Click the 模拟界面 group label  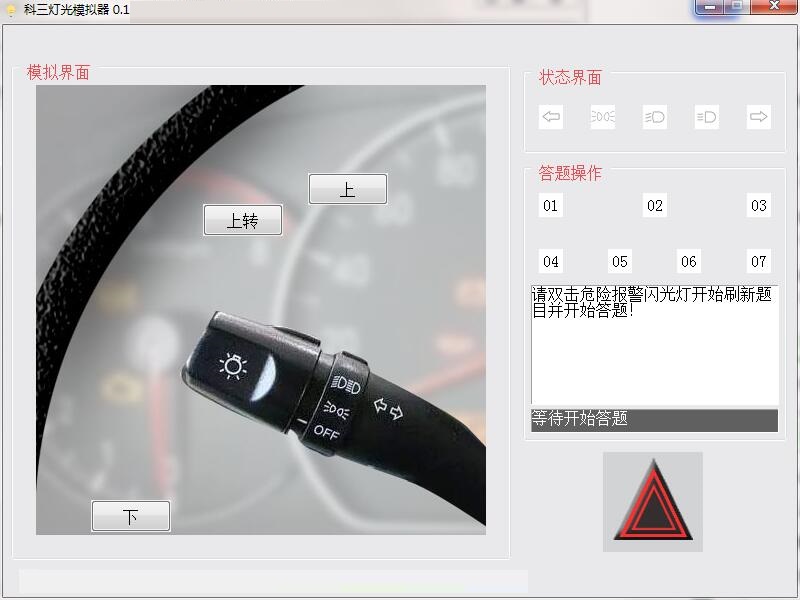[58, 73]
